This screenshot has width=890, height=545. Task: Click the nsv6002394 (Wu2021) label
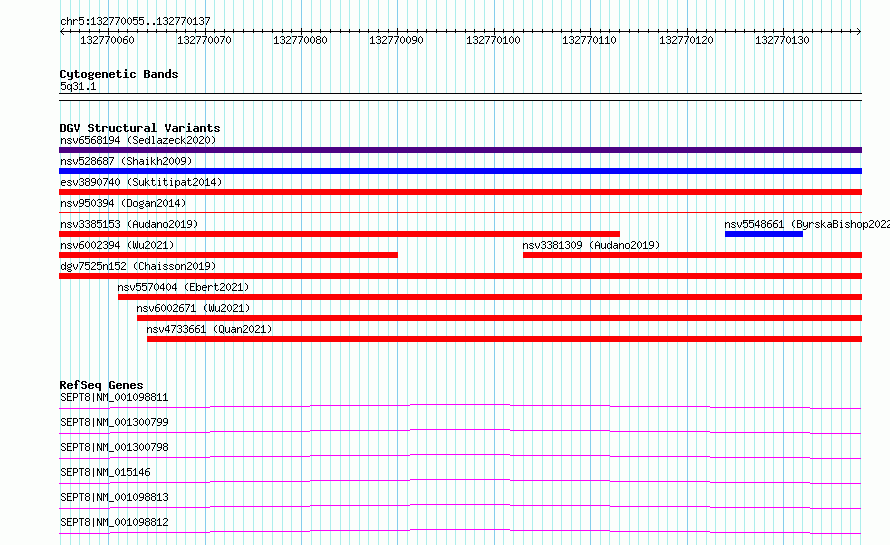click(117, 245)
